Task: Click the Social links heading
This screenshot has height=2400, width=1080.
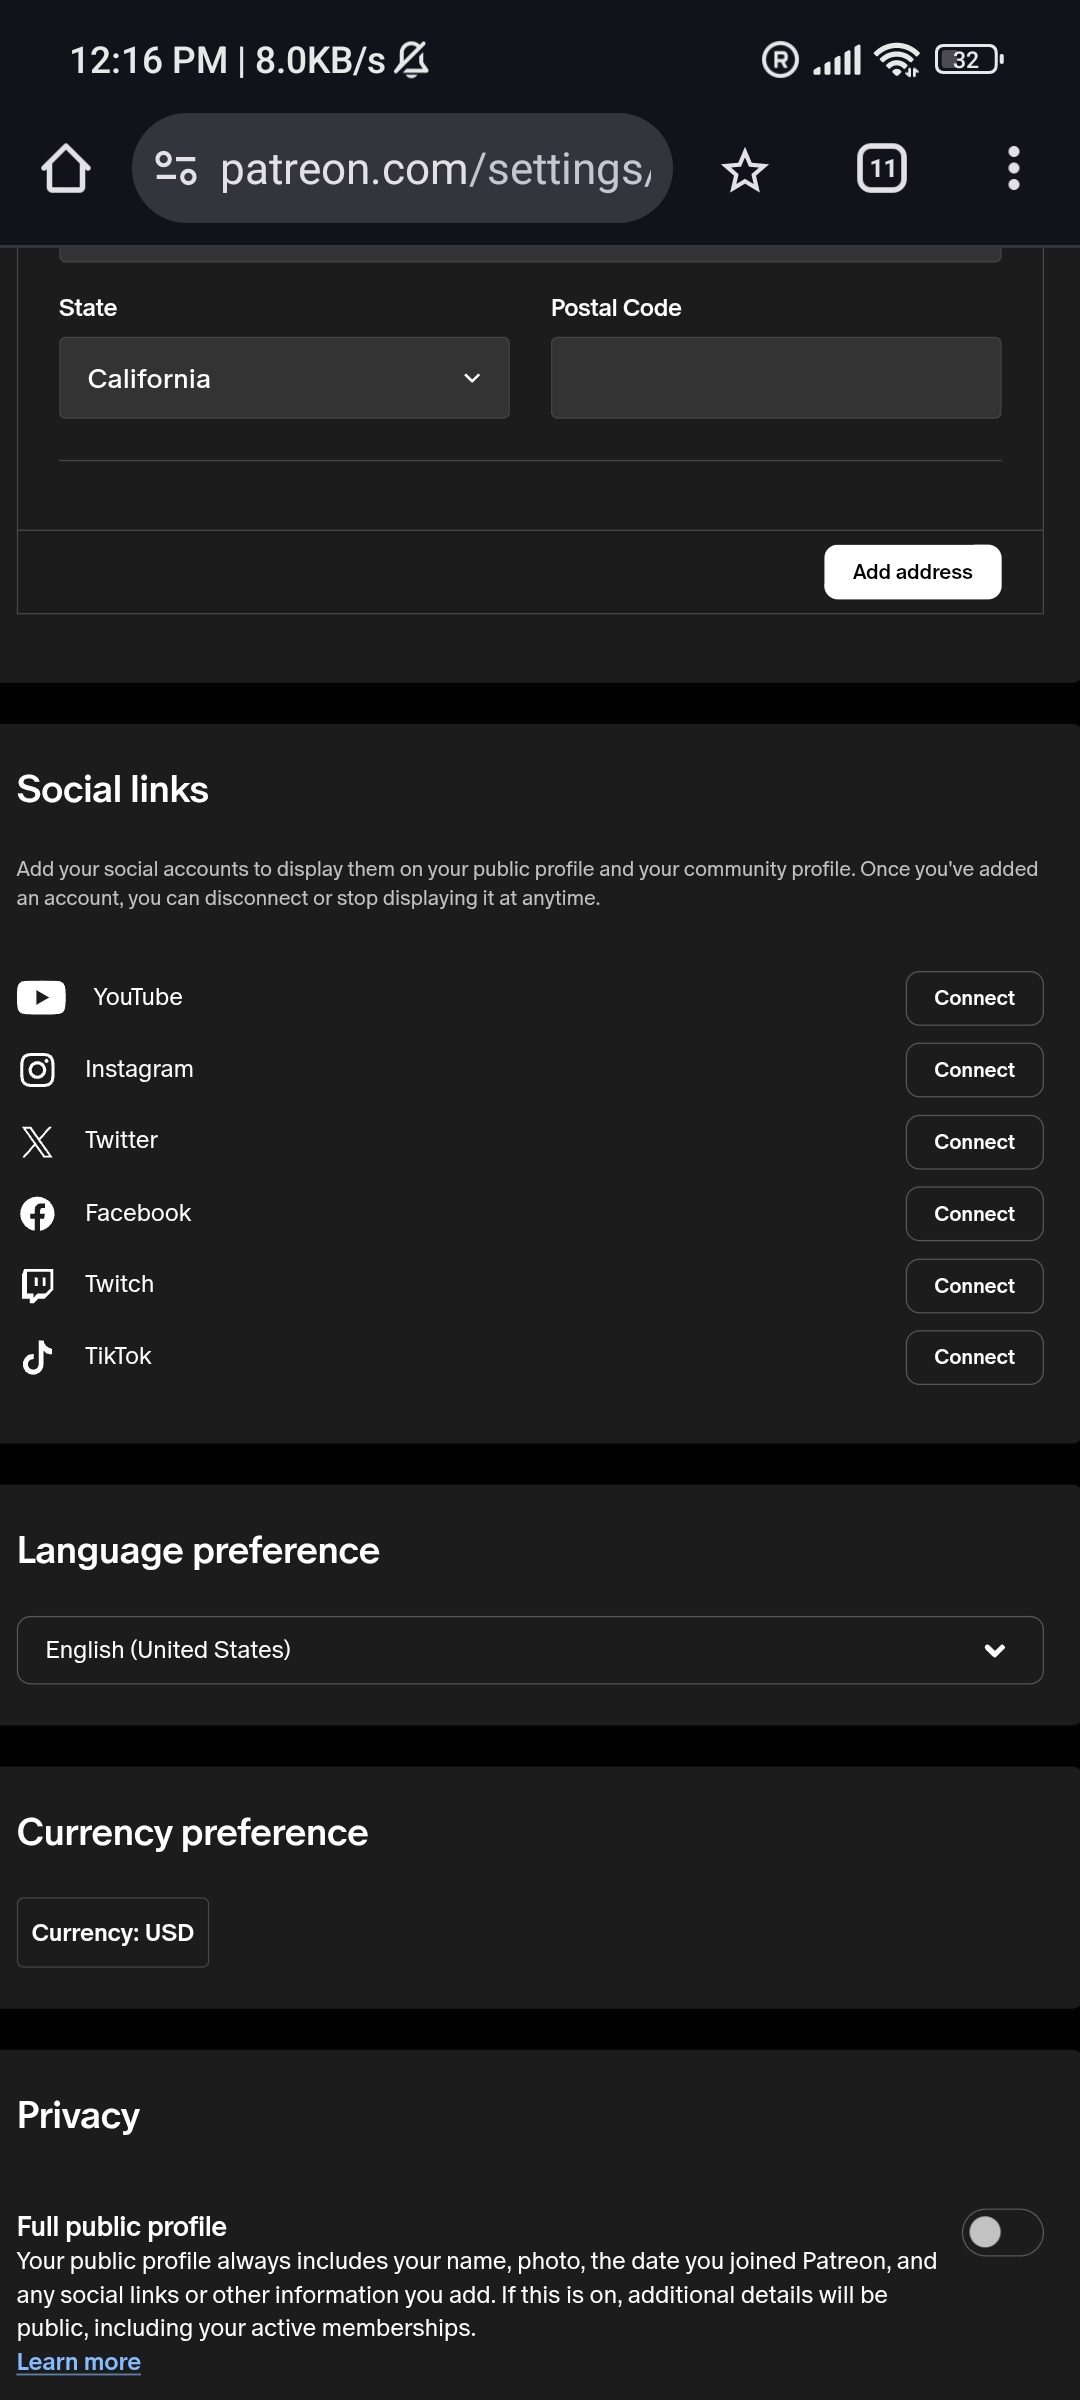Action: tap(113, 789)
